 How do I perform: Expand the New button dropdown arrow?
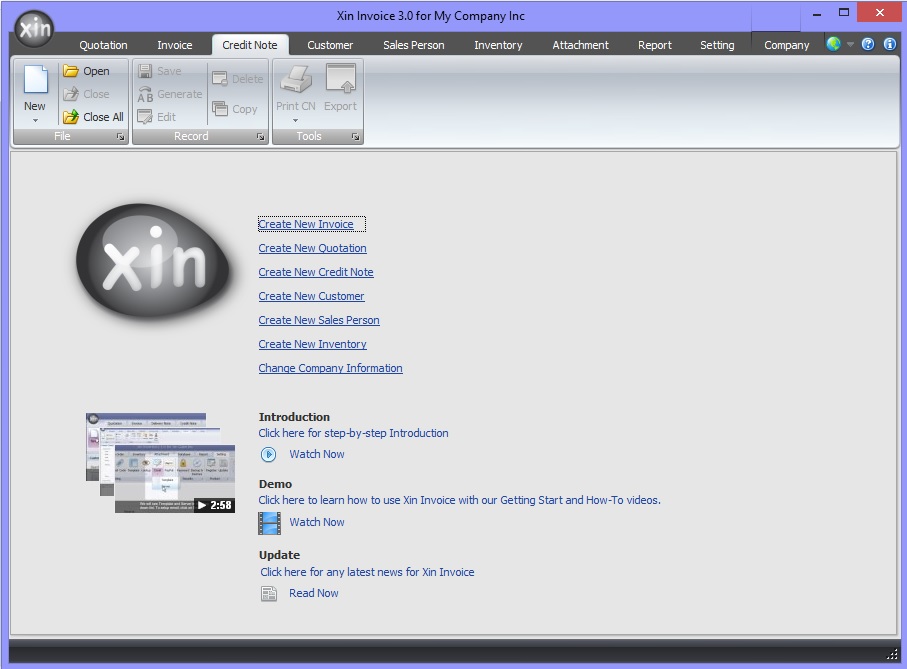click(x=35, y=120)
